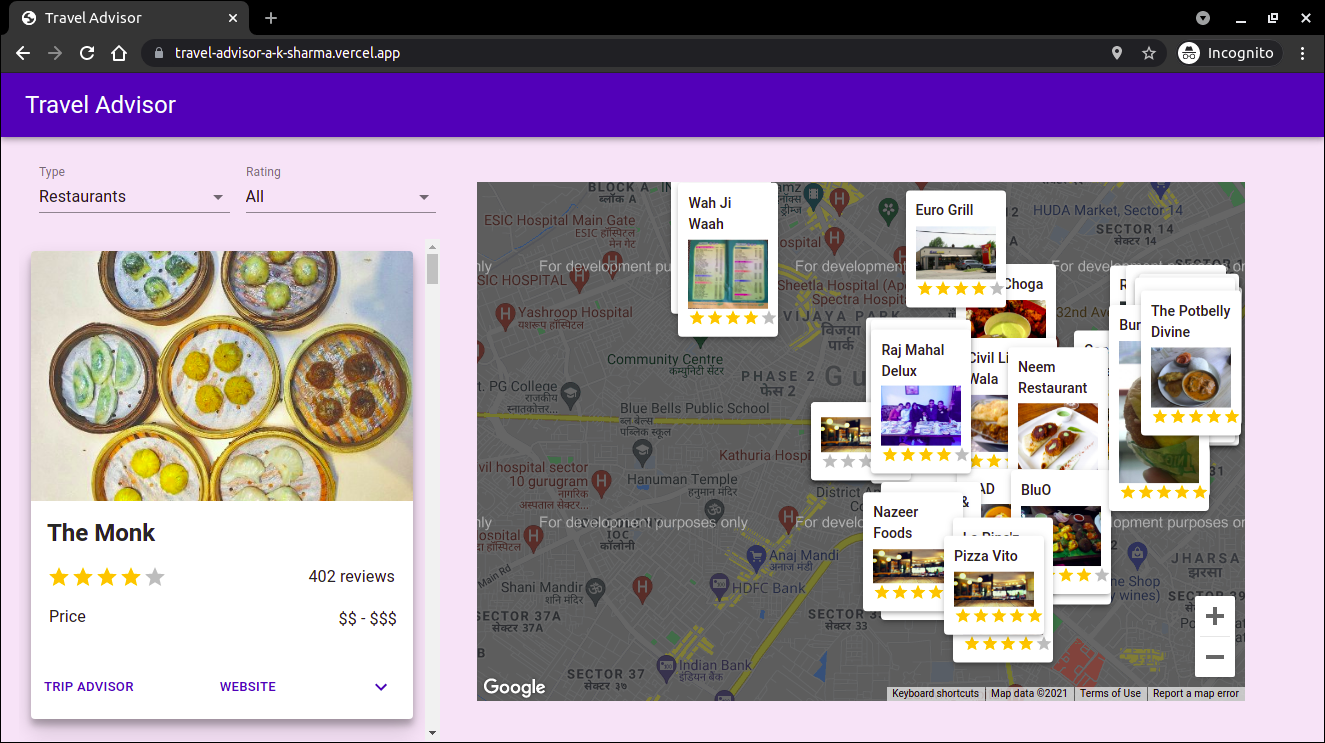
Task: Open the Type dropdown showing Restaurants
Action: point(134,197)
